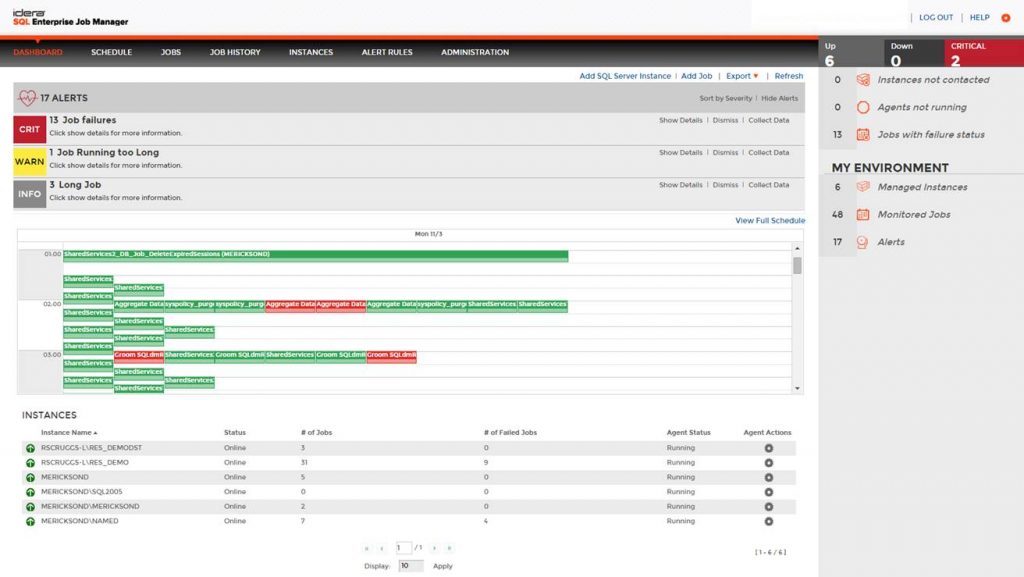This screenshot has width=1024, height=577.
Task: Click Hide Alerts
Action: (780, 99)
